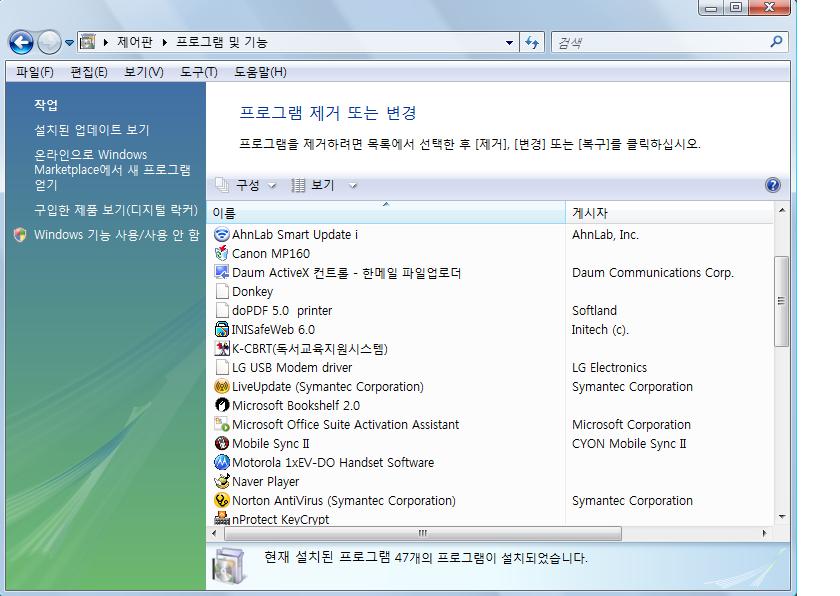Click the LG USB Modem driver icon
Image resolution: width=840 pixels, height=596 pixels.
tap(221, 367)
